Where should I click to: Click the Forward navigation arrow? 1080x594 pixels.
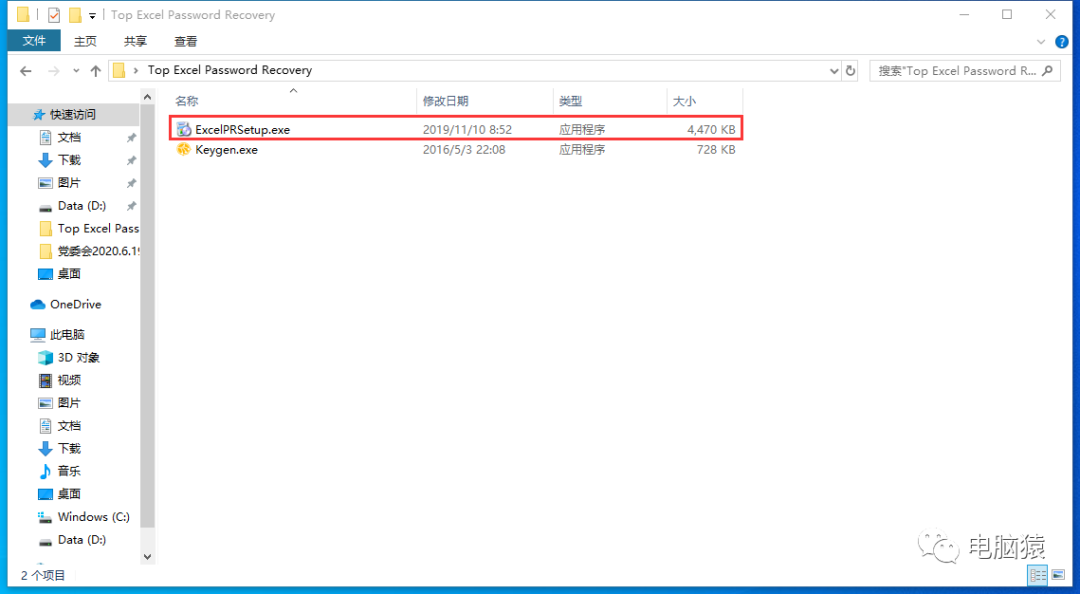[x=54, y=70]
